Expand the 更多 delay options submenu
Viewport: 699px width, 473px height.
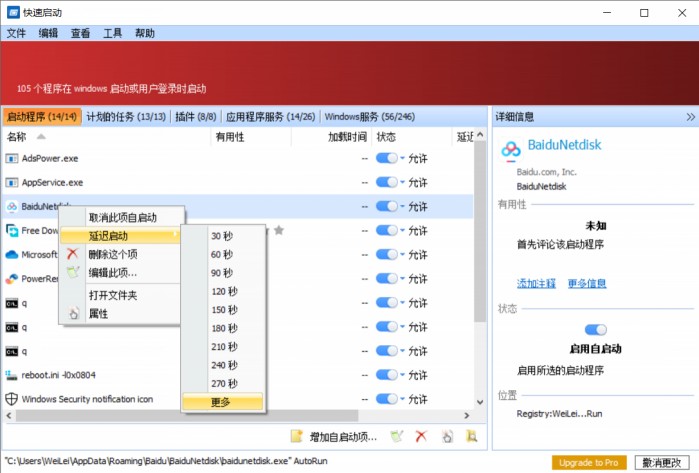click(221, 402)
